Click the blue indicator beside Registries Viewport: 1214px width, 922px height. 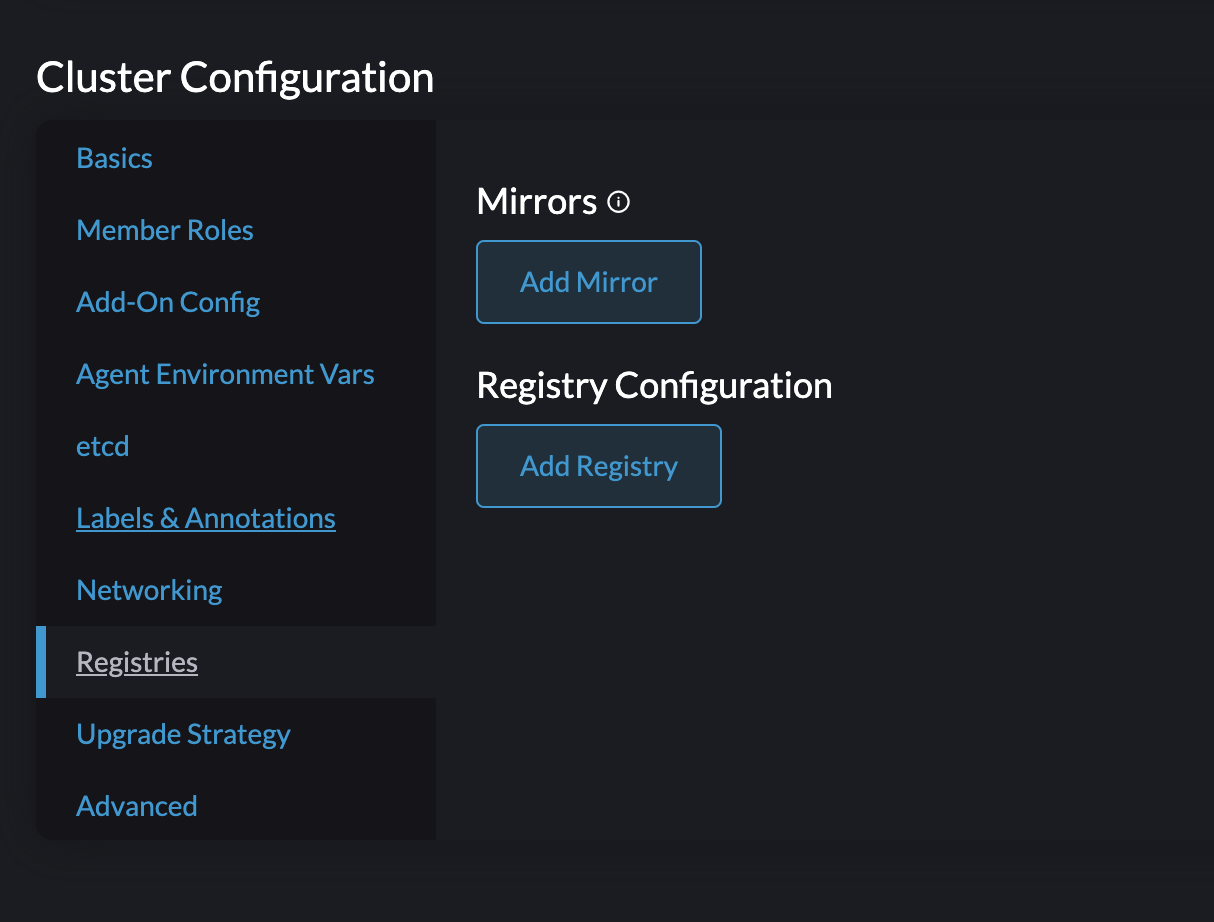click(41, 661)
